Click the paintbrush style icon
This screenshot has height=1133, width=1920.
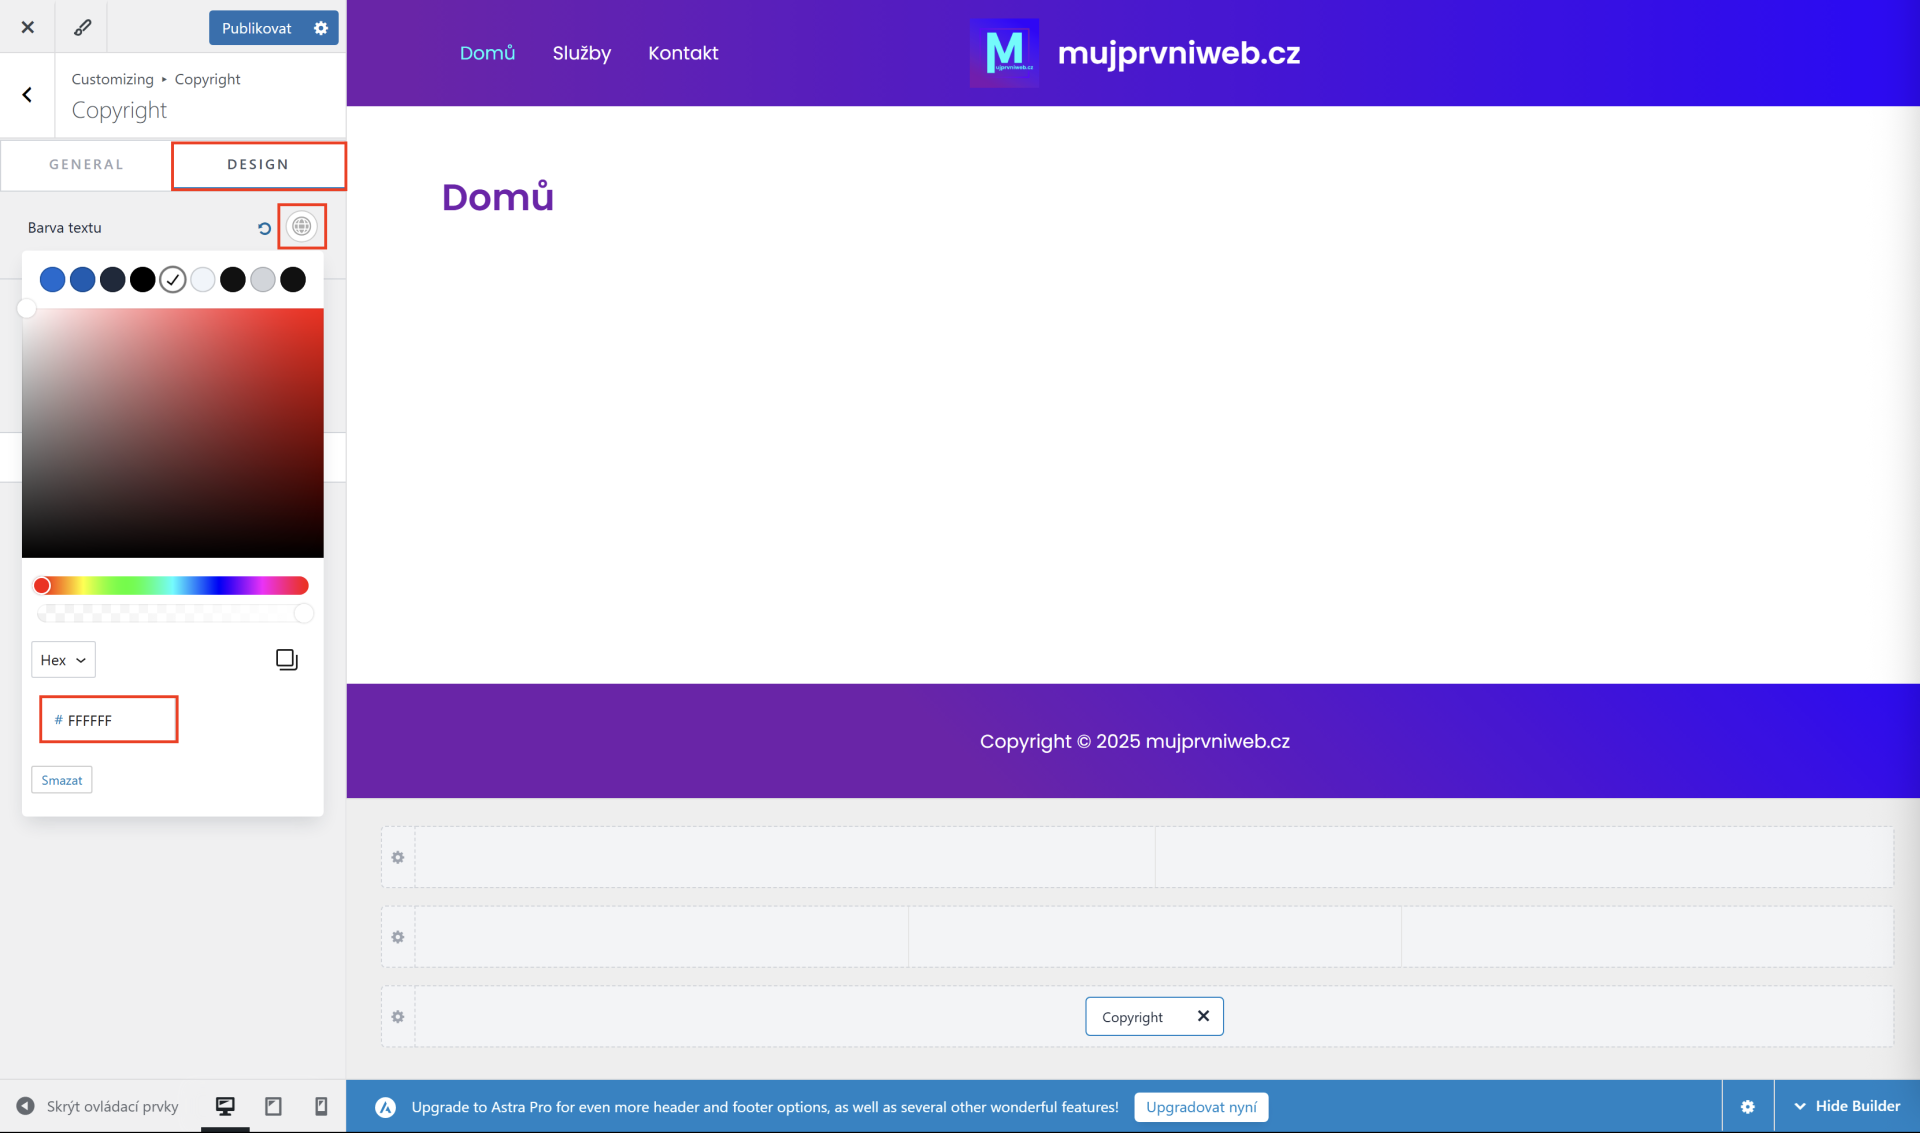click(82, 27)
